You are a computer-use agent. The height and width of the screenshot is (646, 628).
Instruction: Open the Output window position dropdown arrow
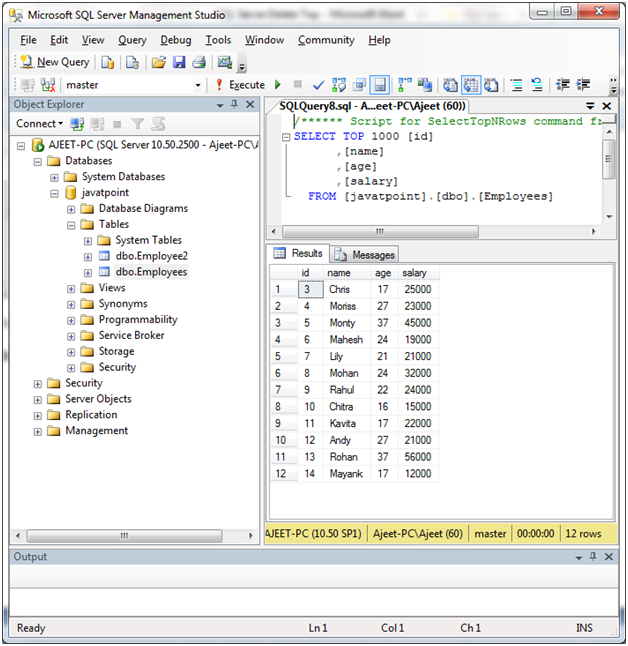(x=579, y=557)
